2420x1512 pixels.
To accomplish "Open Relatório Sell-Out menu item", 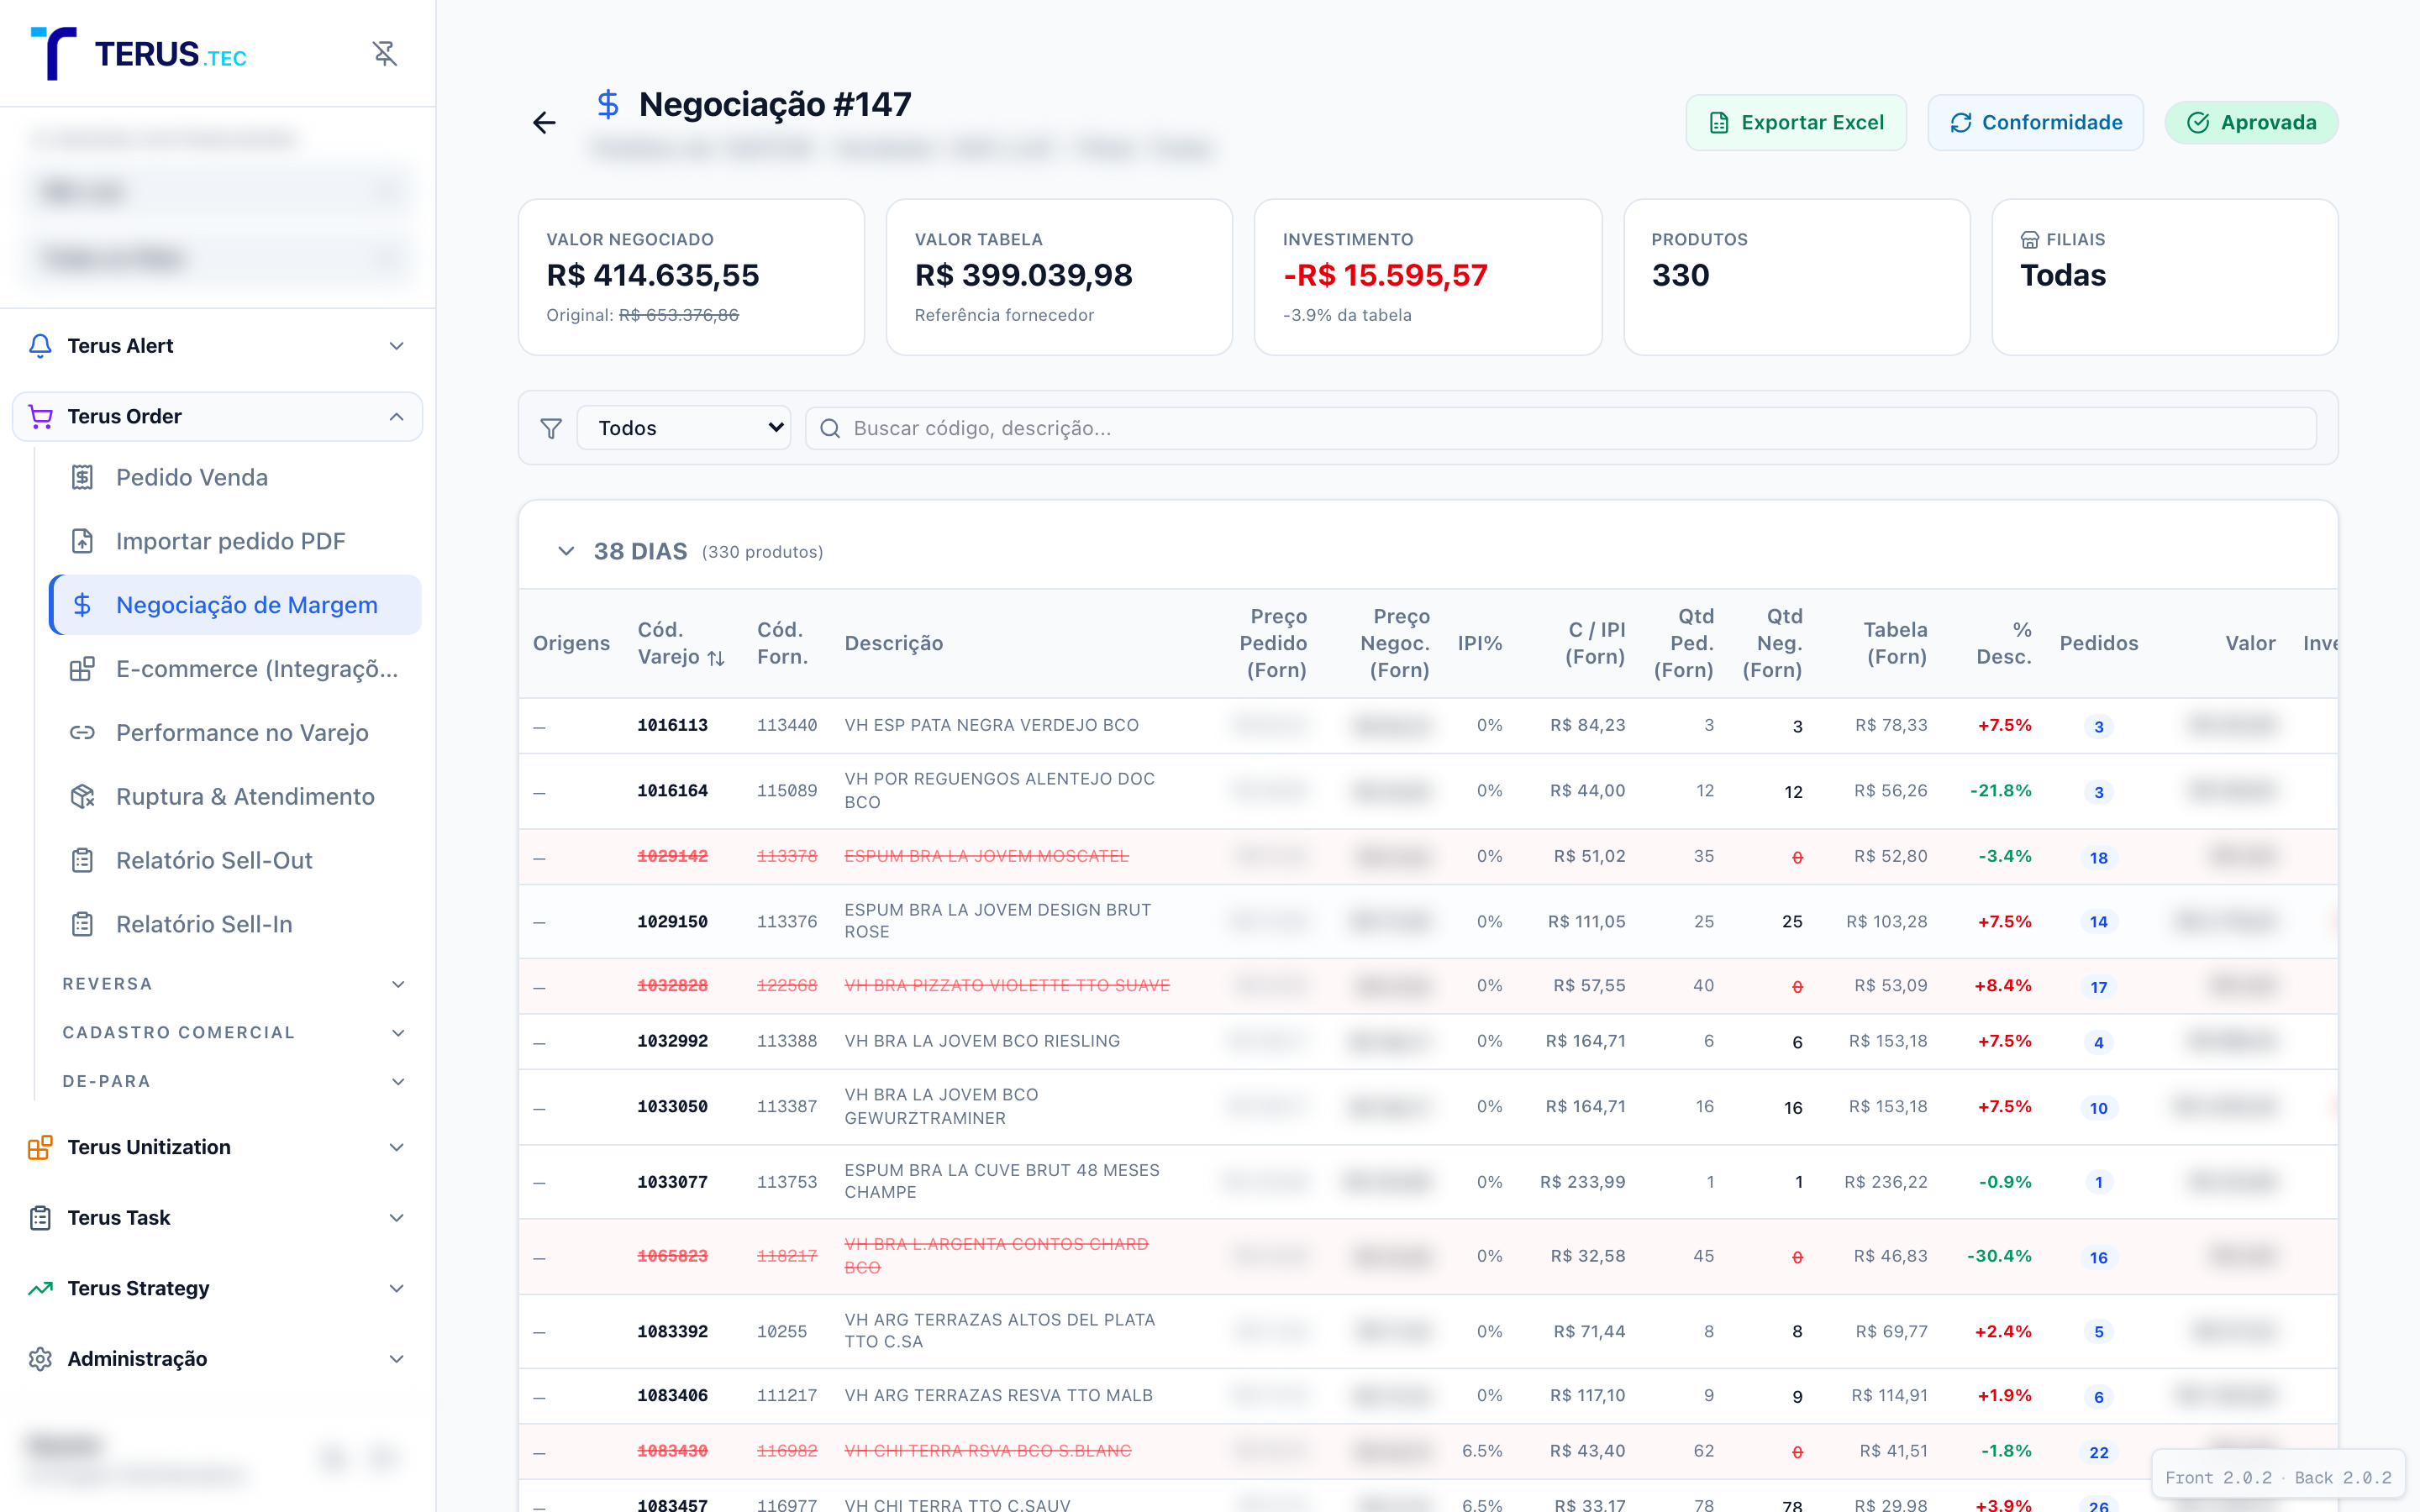I will pos(236,860).
